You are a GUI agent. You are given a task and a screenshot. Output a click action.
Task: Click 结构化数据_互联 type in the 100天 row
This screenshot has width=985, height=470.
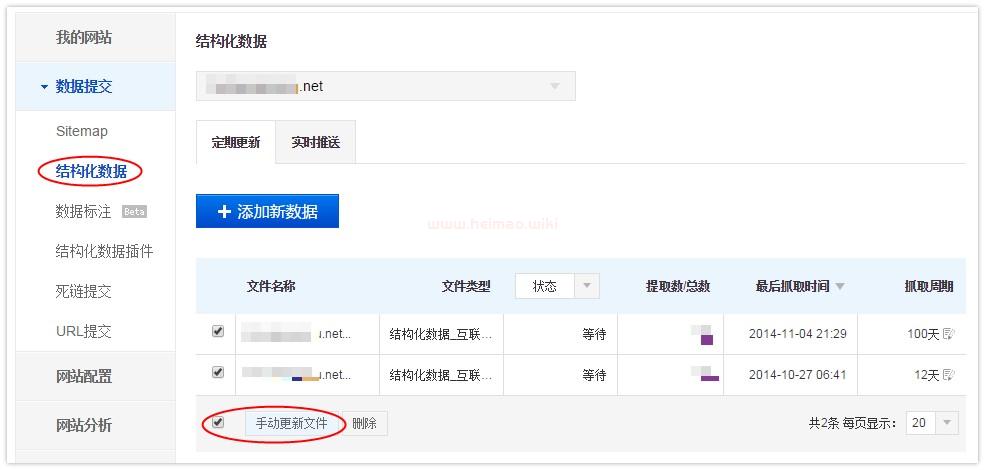coord(441,334)
